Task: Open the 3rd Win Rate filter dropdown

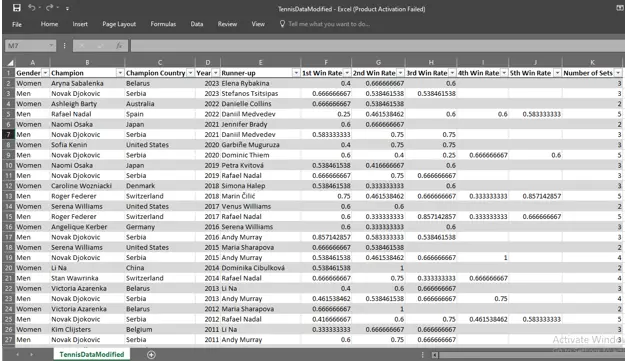Action: click(452, 73)
